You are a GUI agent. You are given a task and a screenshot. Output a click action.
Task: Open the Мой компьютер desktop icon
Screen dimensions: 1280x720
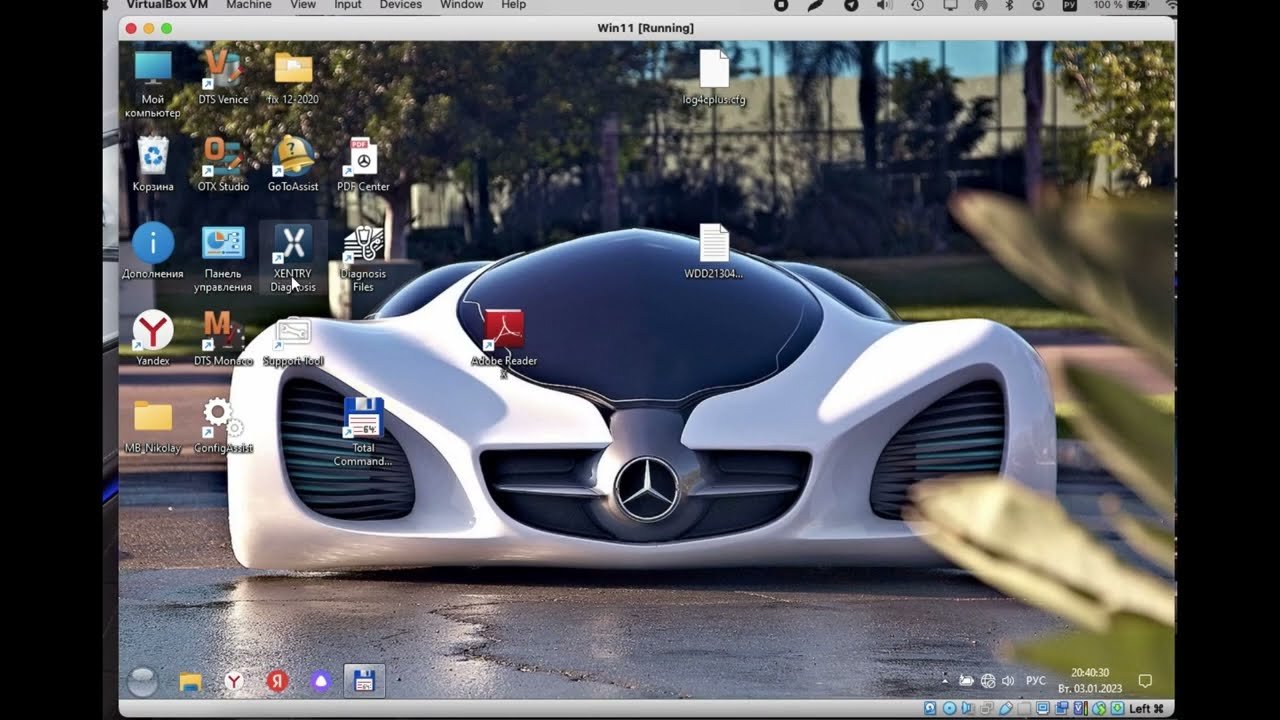(153, 83)
